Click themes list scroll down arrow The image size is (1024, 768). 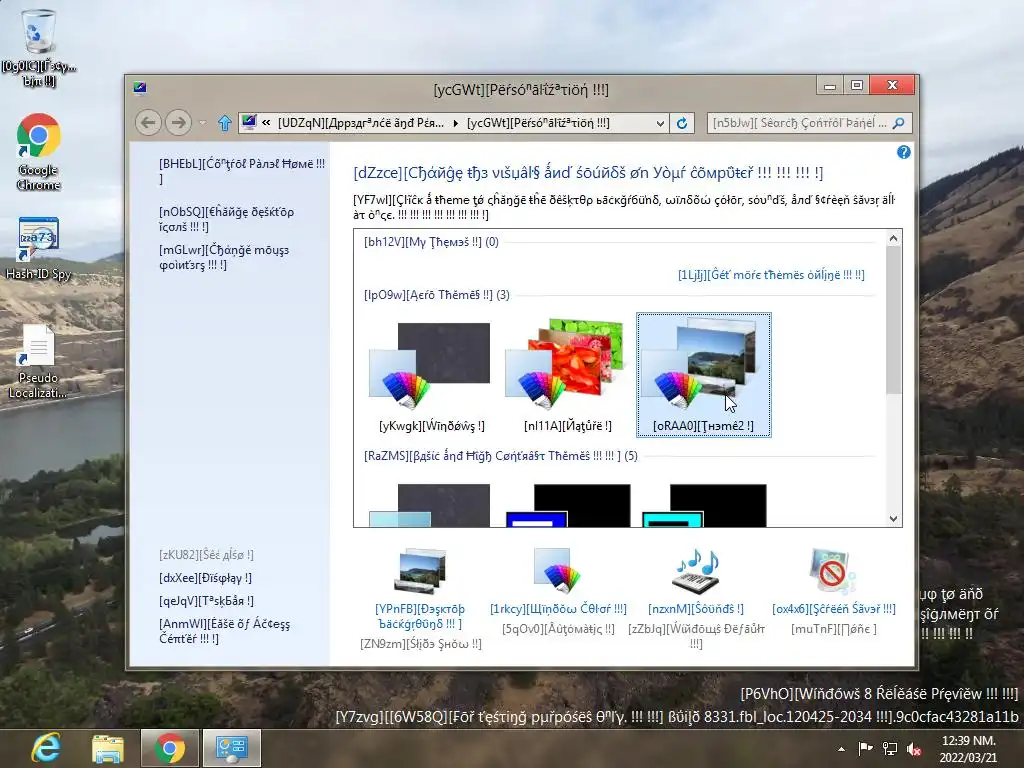[893, 519]
